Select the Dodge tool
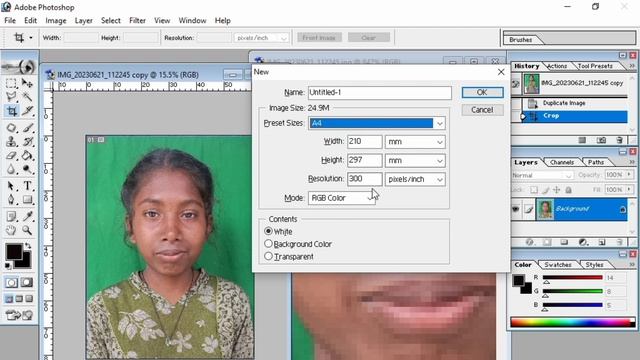Image resolution: width=640 pixels, height=360 pixels. [x=27, y=169]
